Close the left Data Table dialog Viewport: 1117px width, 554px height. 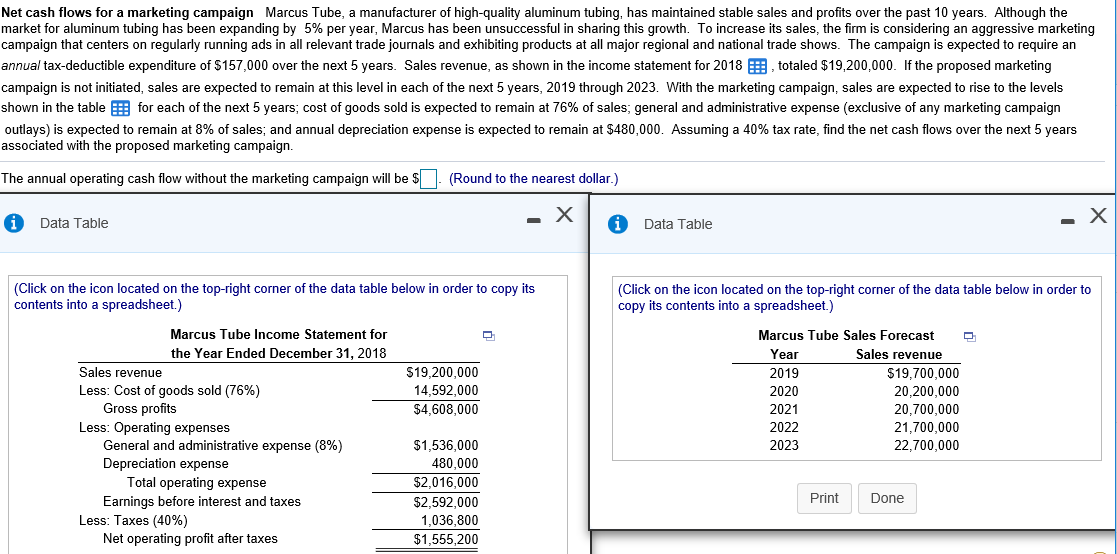tap(563, 214)
